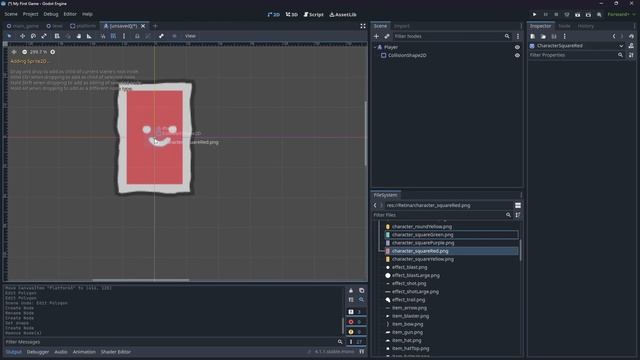
Task: Click the Filter Nodes search field
Action: click(x=452, y=36)
